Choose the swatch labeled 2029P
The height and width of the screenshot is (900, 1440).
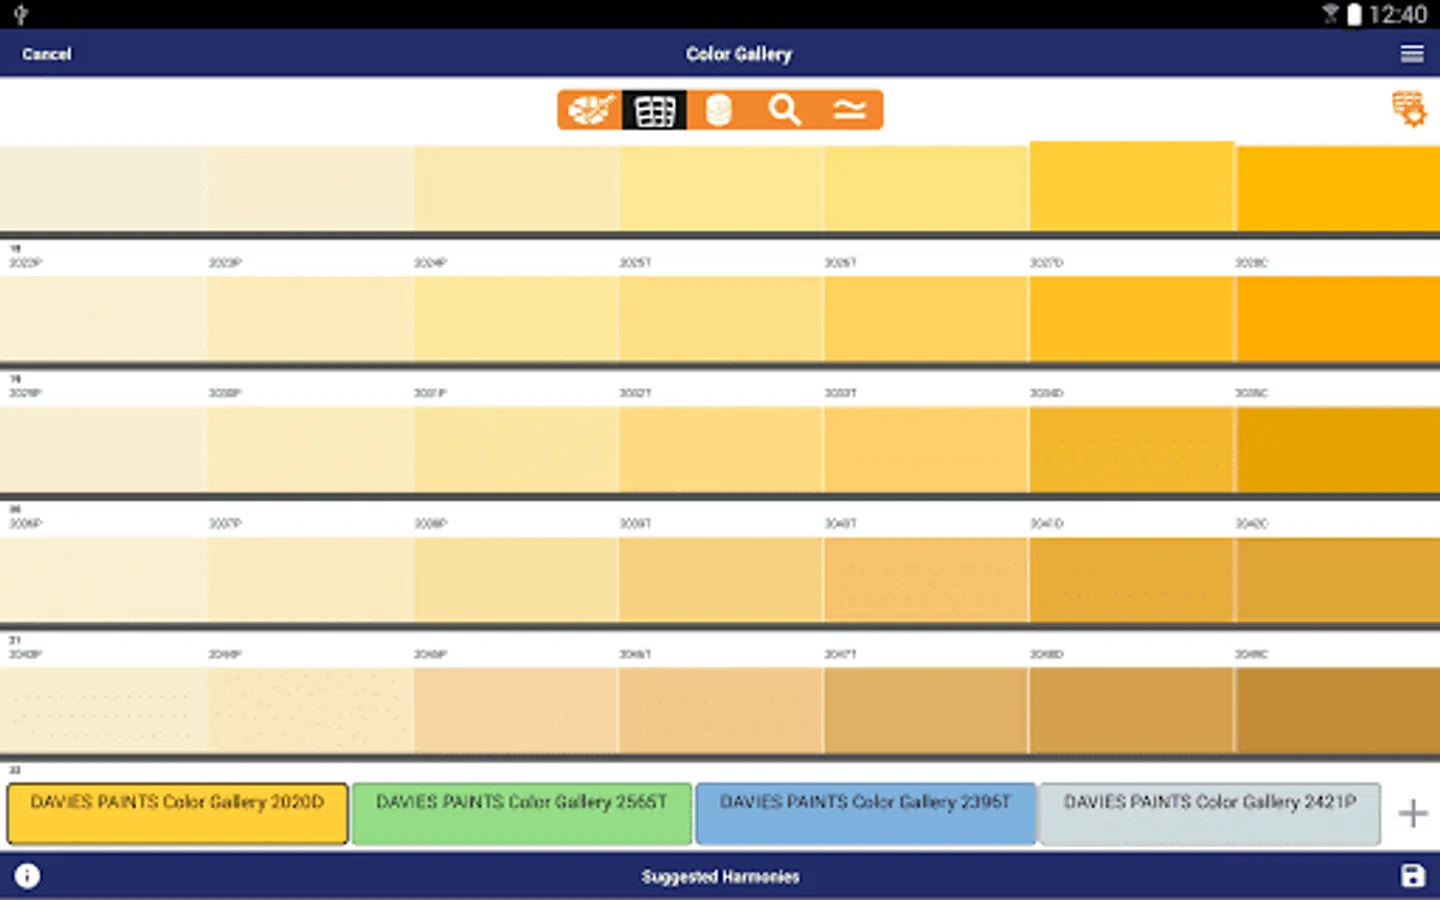click(x=103, y=450)
